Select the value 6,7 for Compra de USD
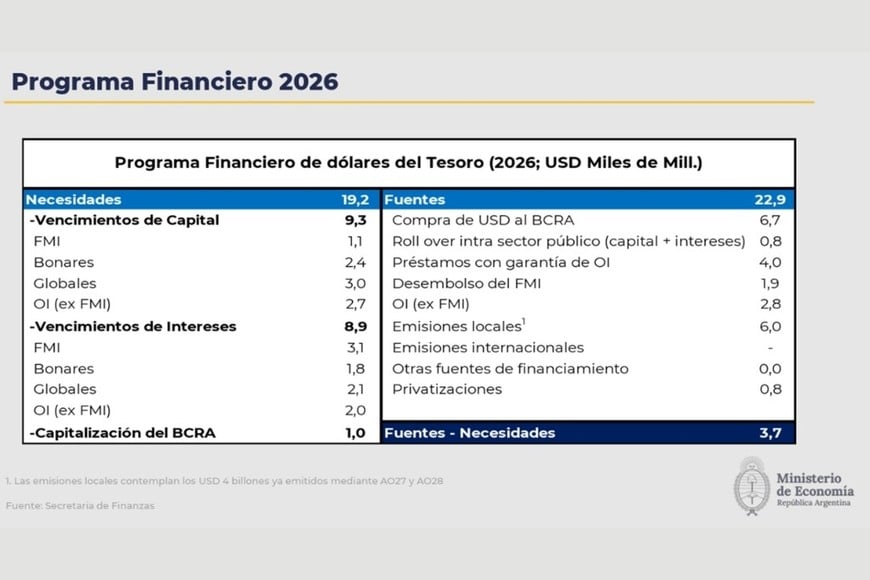Screen dimensions: 870x580 pos(770,220)
